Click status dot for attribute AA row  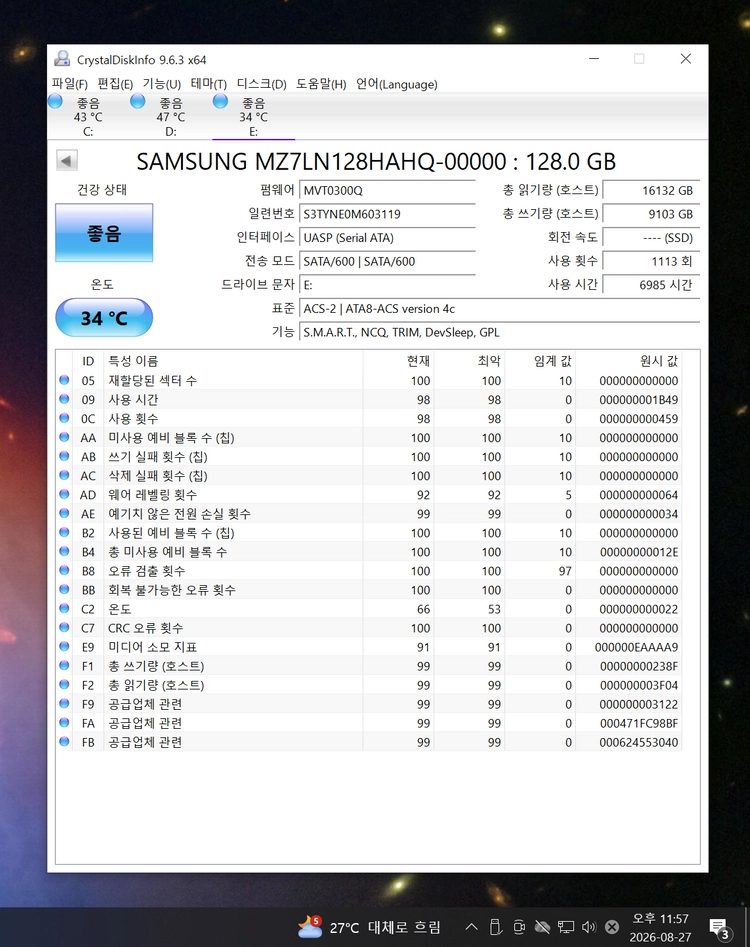tap(64, 437)
